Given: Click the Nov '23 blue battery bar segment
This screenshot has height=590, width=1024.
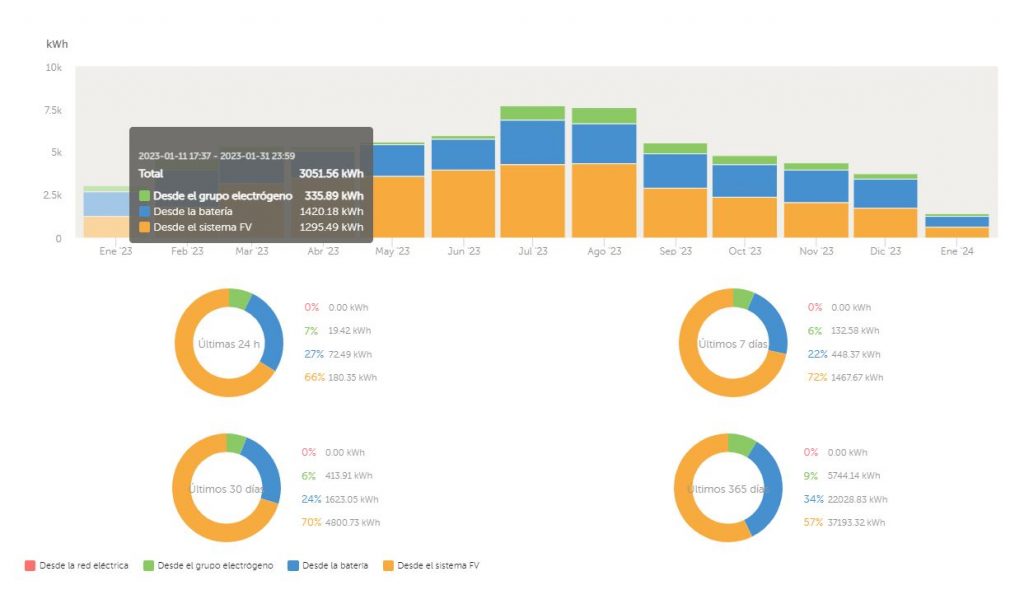Looking at the screenshot, I should point(816,186).
